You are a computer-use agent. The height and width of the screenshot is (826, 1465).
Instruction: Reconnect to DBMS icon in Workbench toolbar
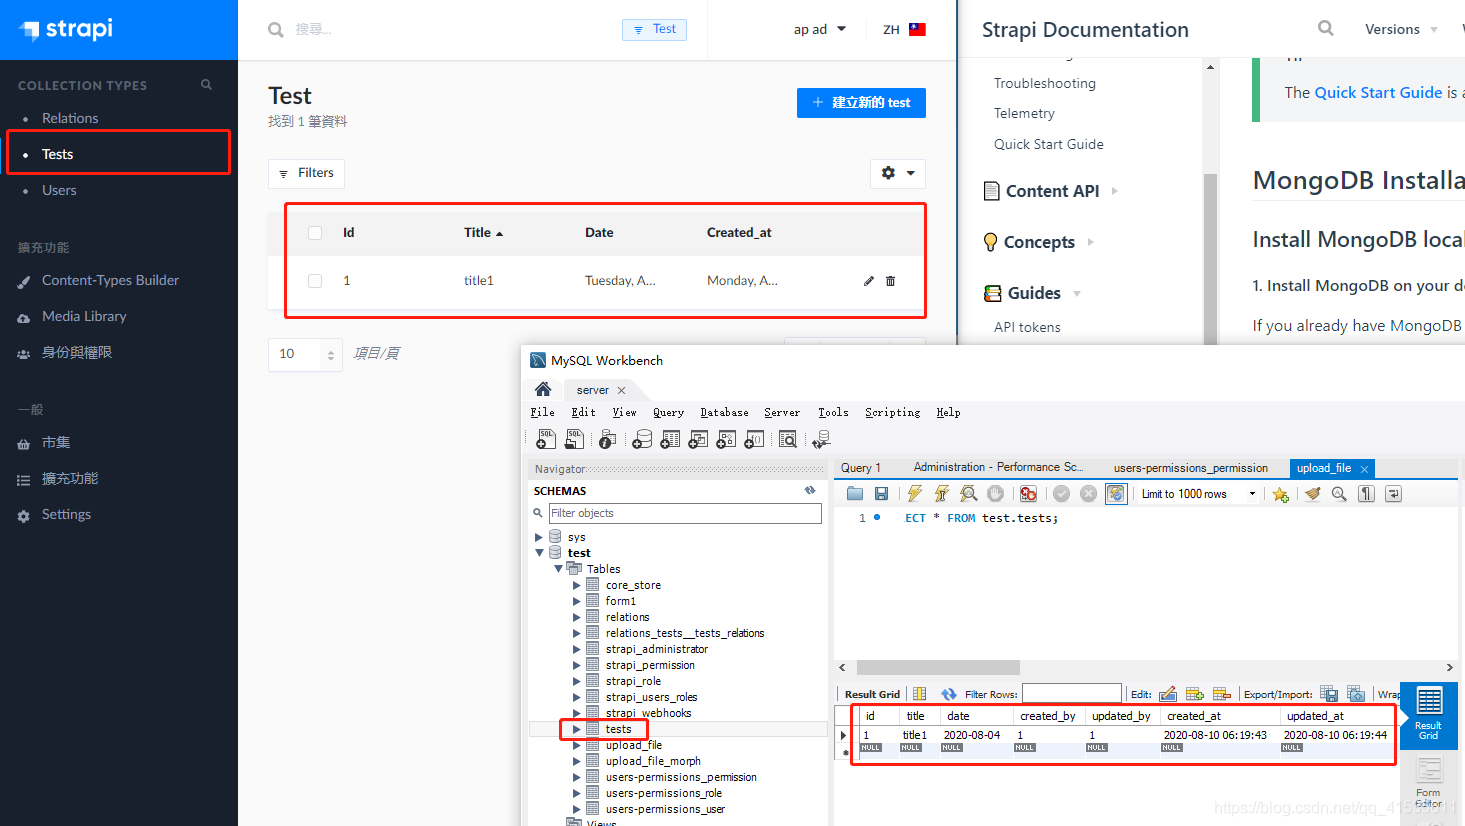(822, 439)
